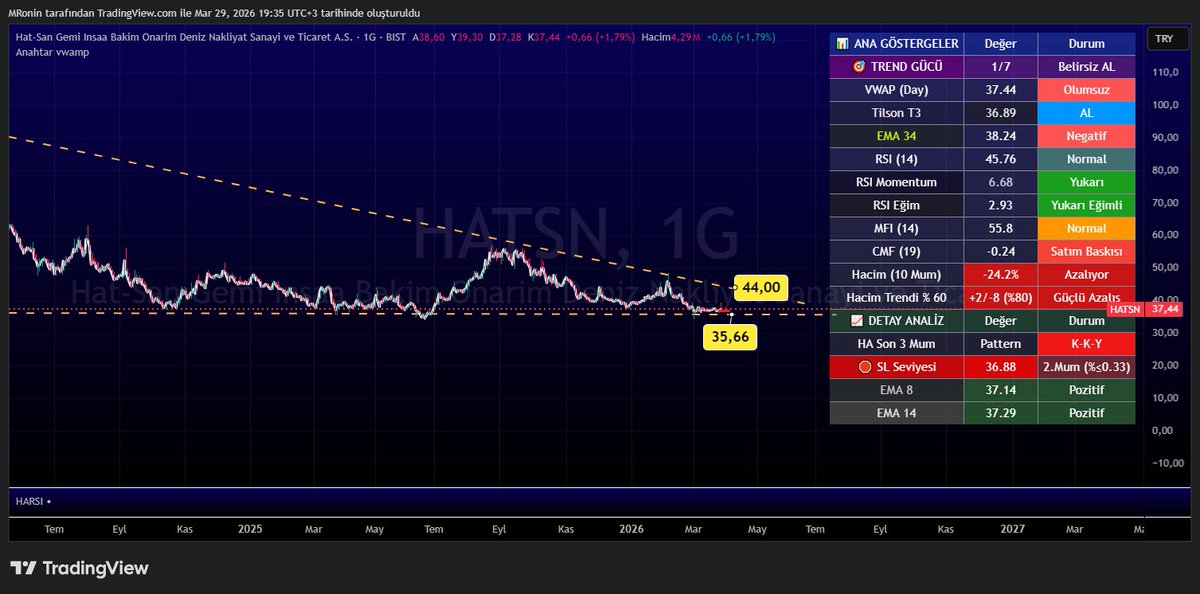This screenshot has width=1200, height=594.
Task: Select the Hacim (10 Mum) row label
Action: (x=897, y=274)
